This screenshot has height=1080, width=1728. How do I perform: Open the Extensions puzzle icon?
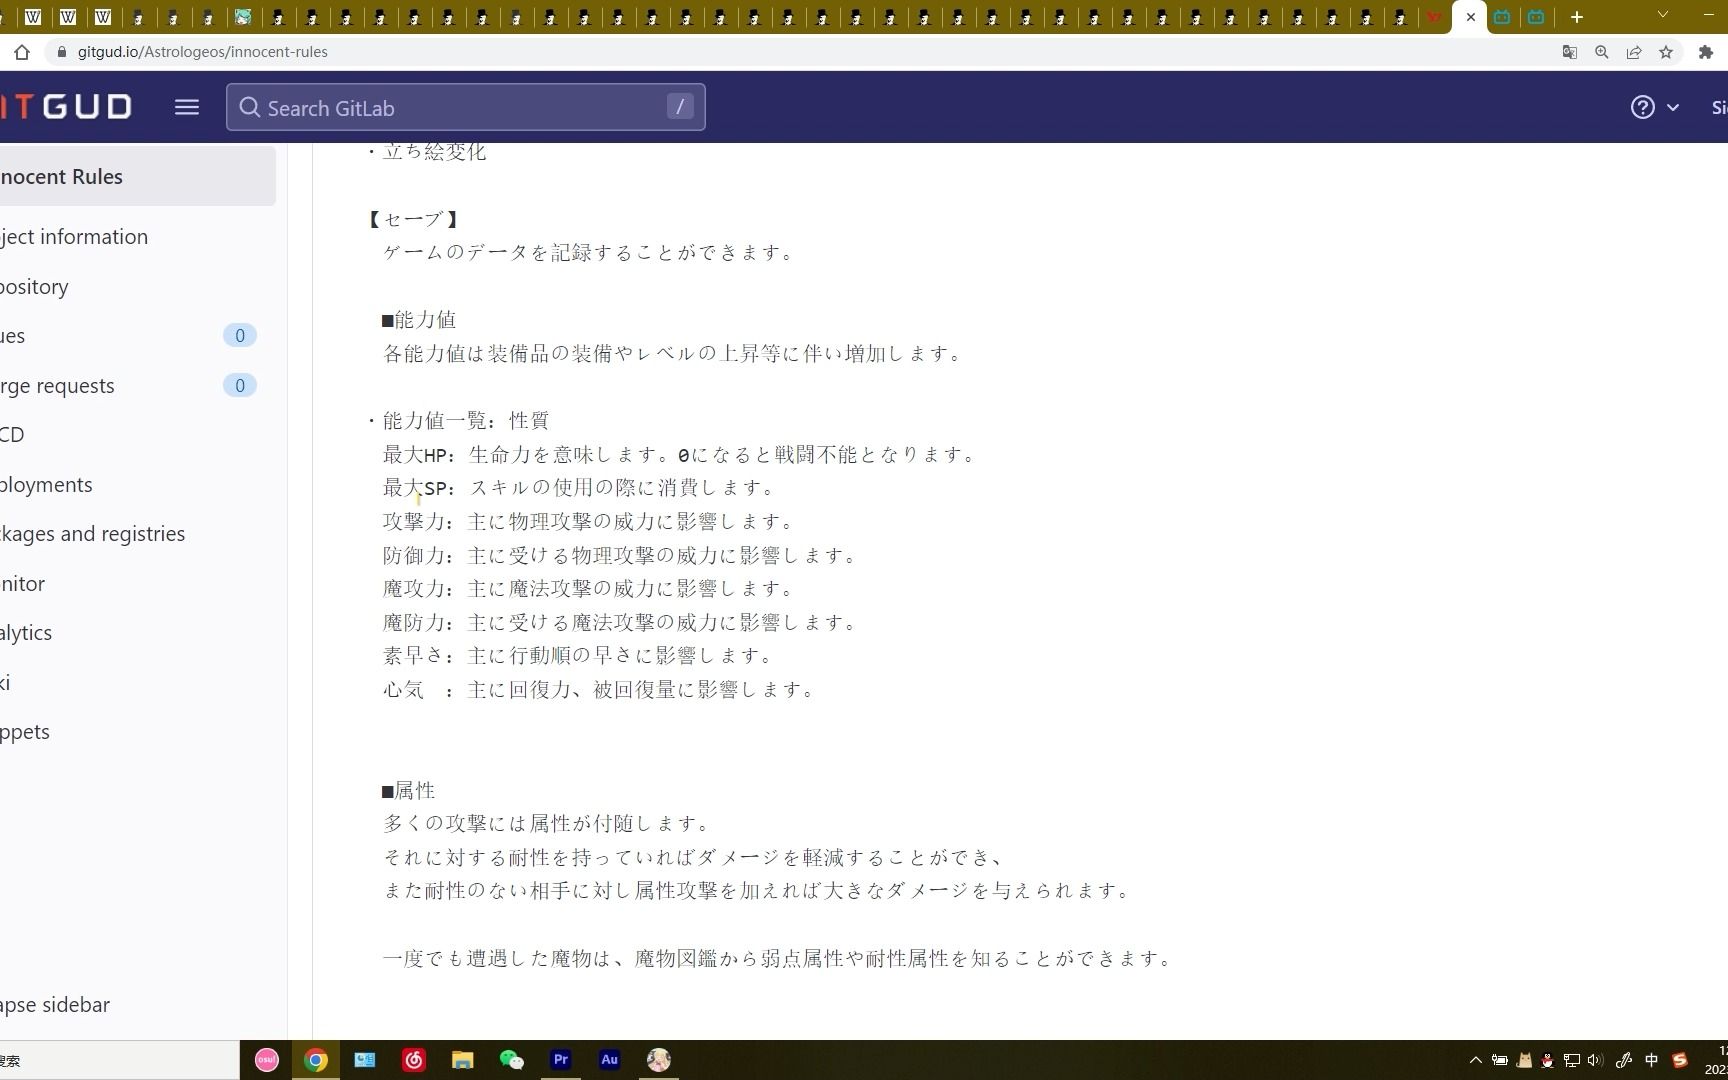tap(1706, 52)
